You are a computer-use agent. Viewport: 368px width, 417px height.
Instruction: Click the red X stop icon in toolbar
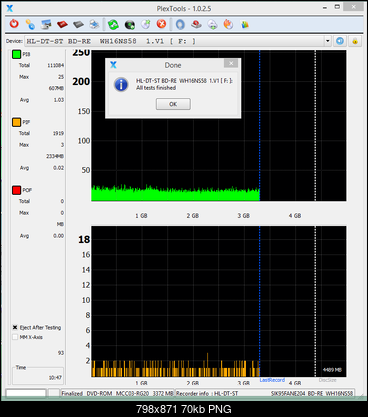pyautogui.click(x=162, y=24)
